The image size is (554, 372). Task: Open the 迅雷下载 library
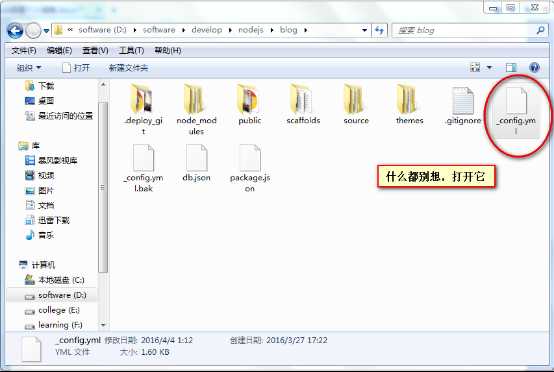pyautogui.click(x=47, y=220)
